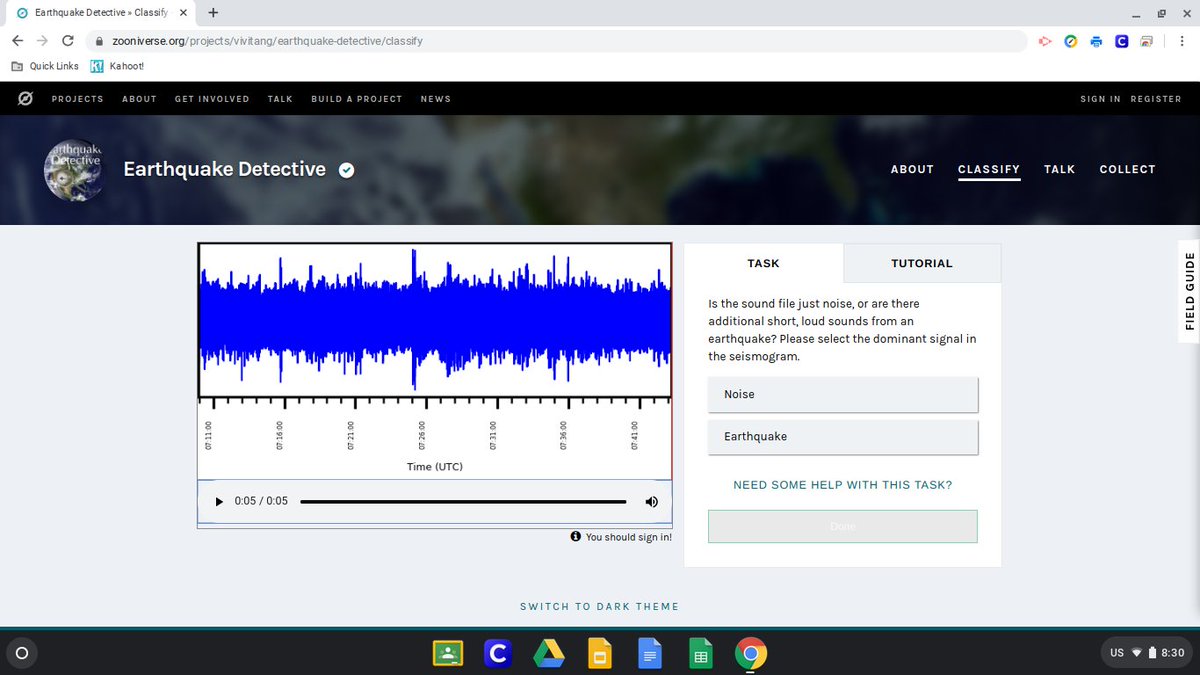1200x675 pixels.
Task: Open GET INVOLVED menu item
Action: [212, 99]
